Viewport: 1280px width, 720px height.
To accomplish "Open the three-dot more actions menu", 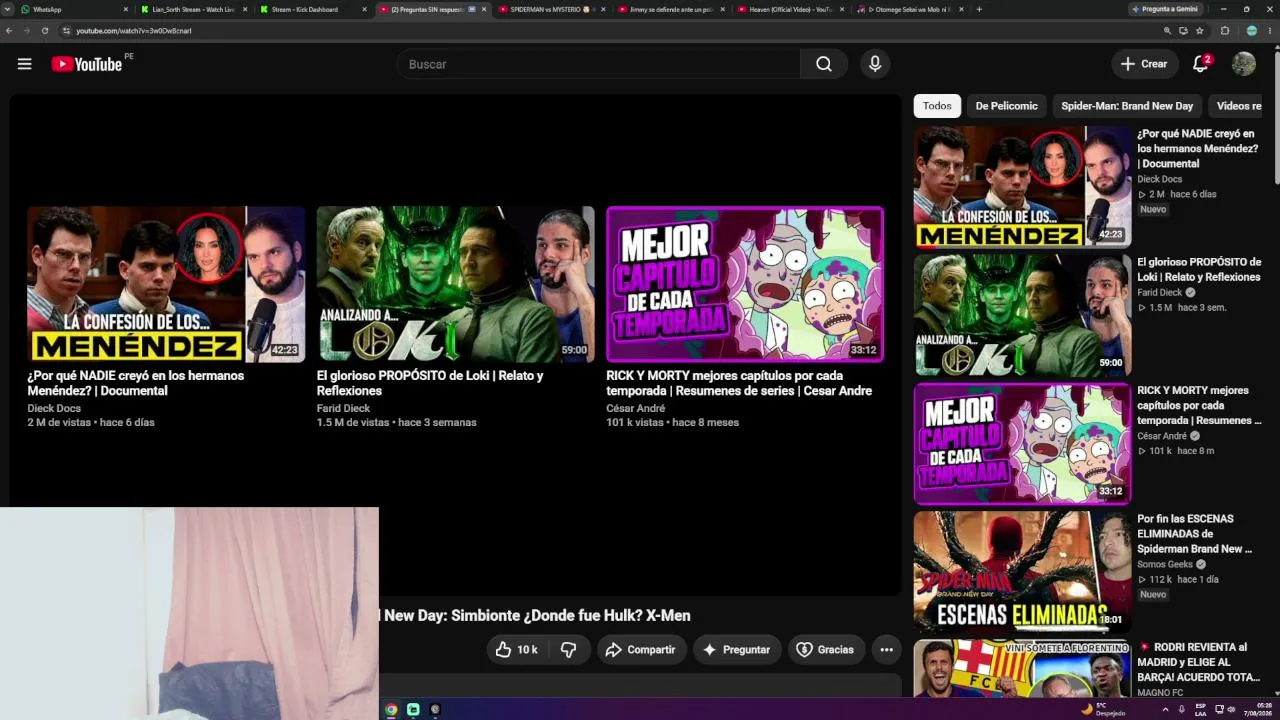I will click(x=886, y=650).
